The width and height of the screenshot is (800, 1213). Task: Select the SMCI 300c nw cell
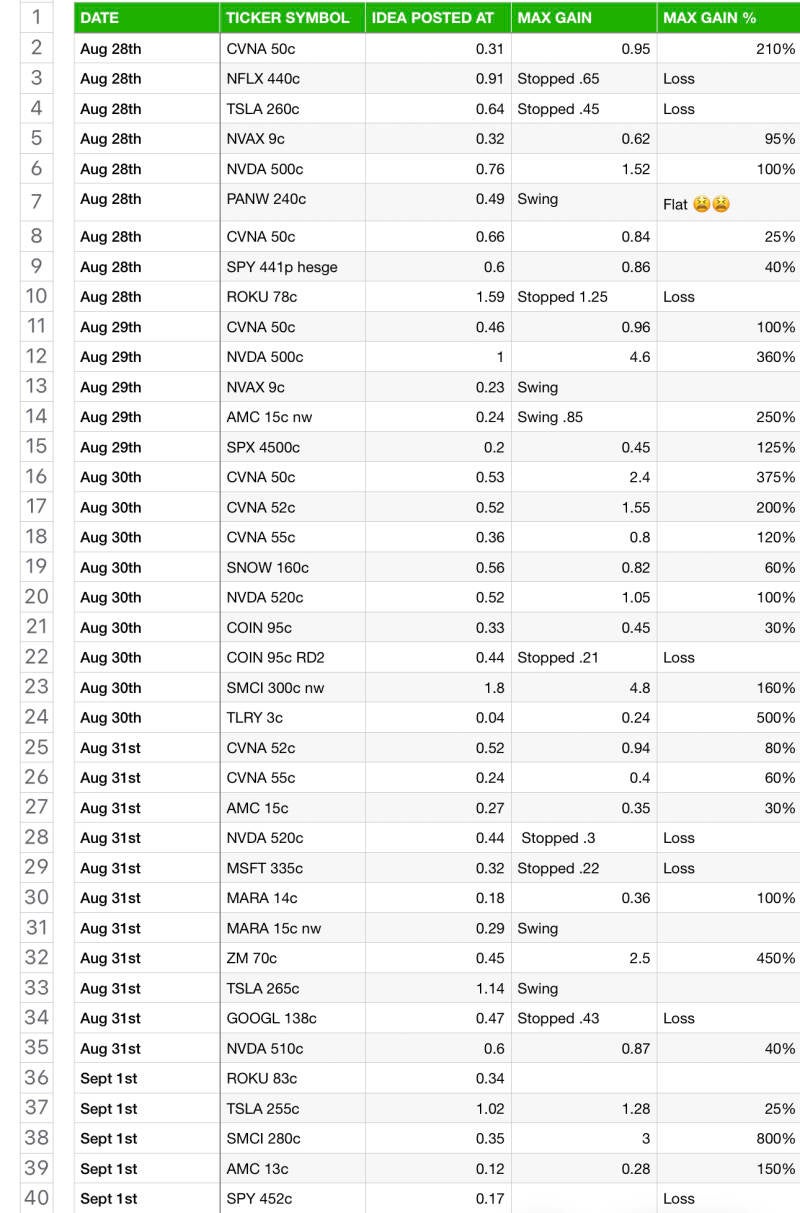291,688
